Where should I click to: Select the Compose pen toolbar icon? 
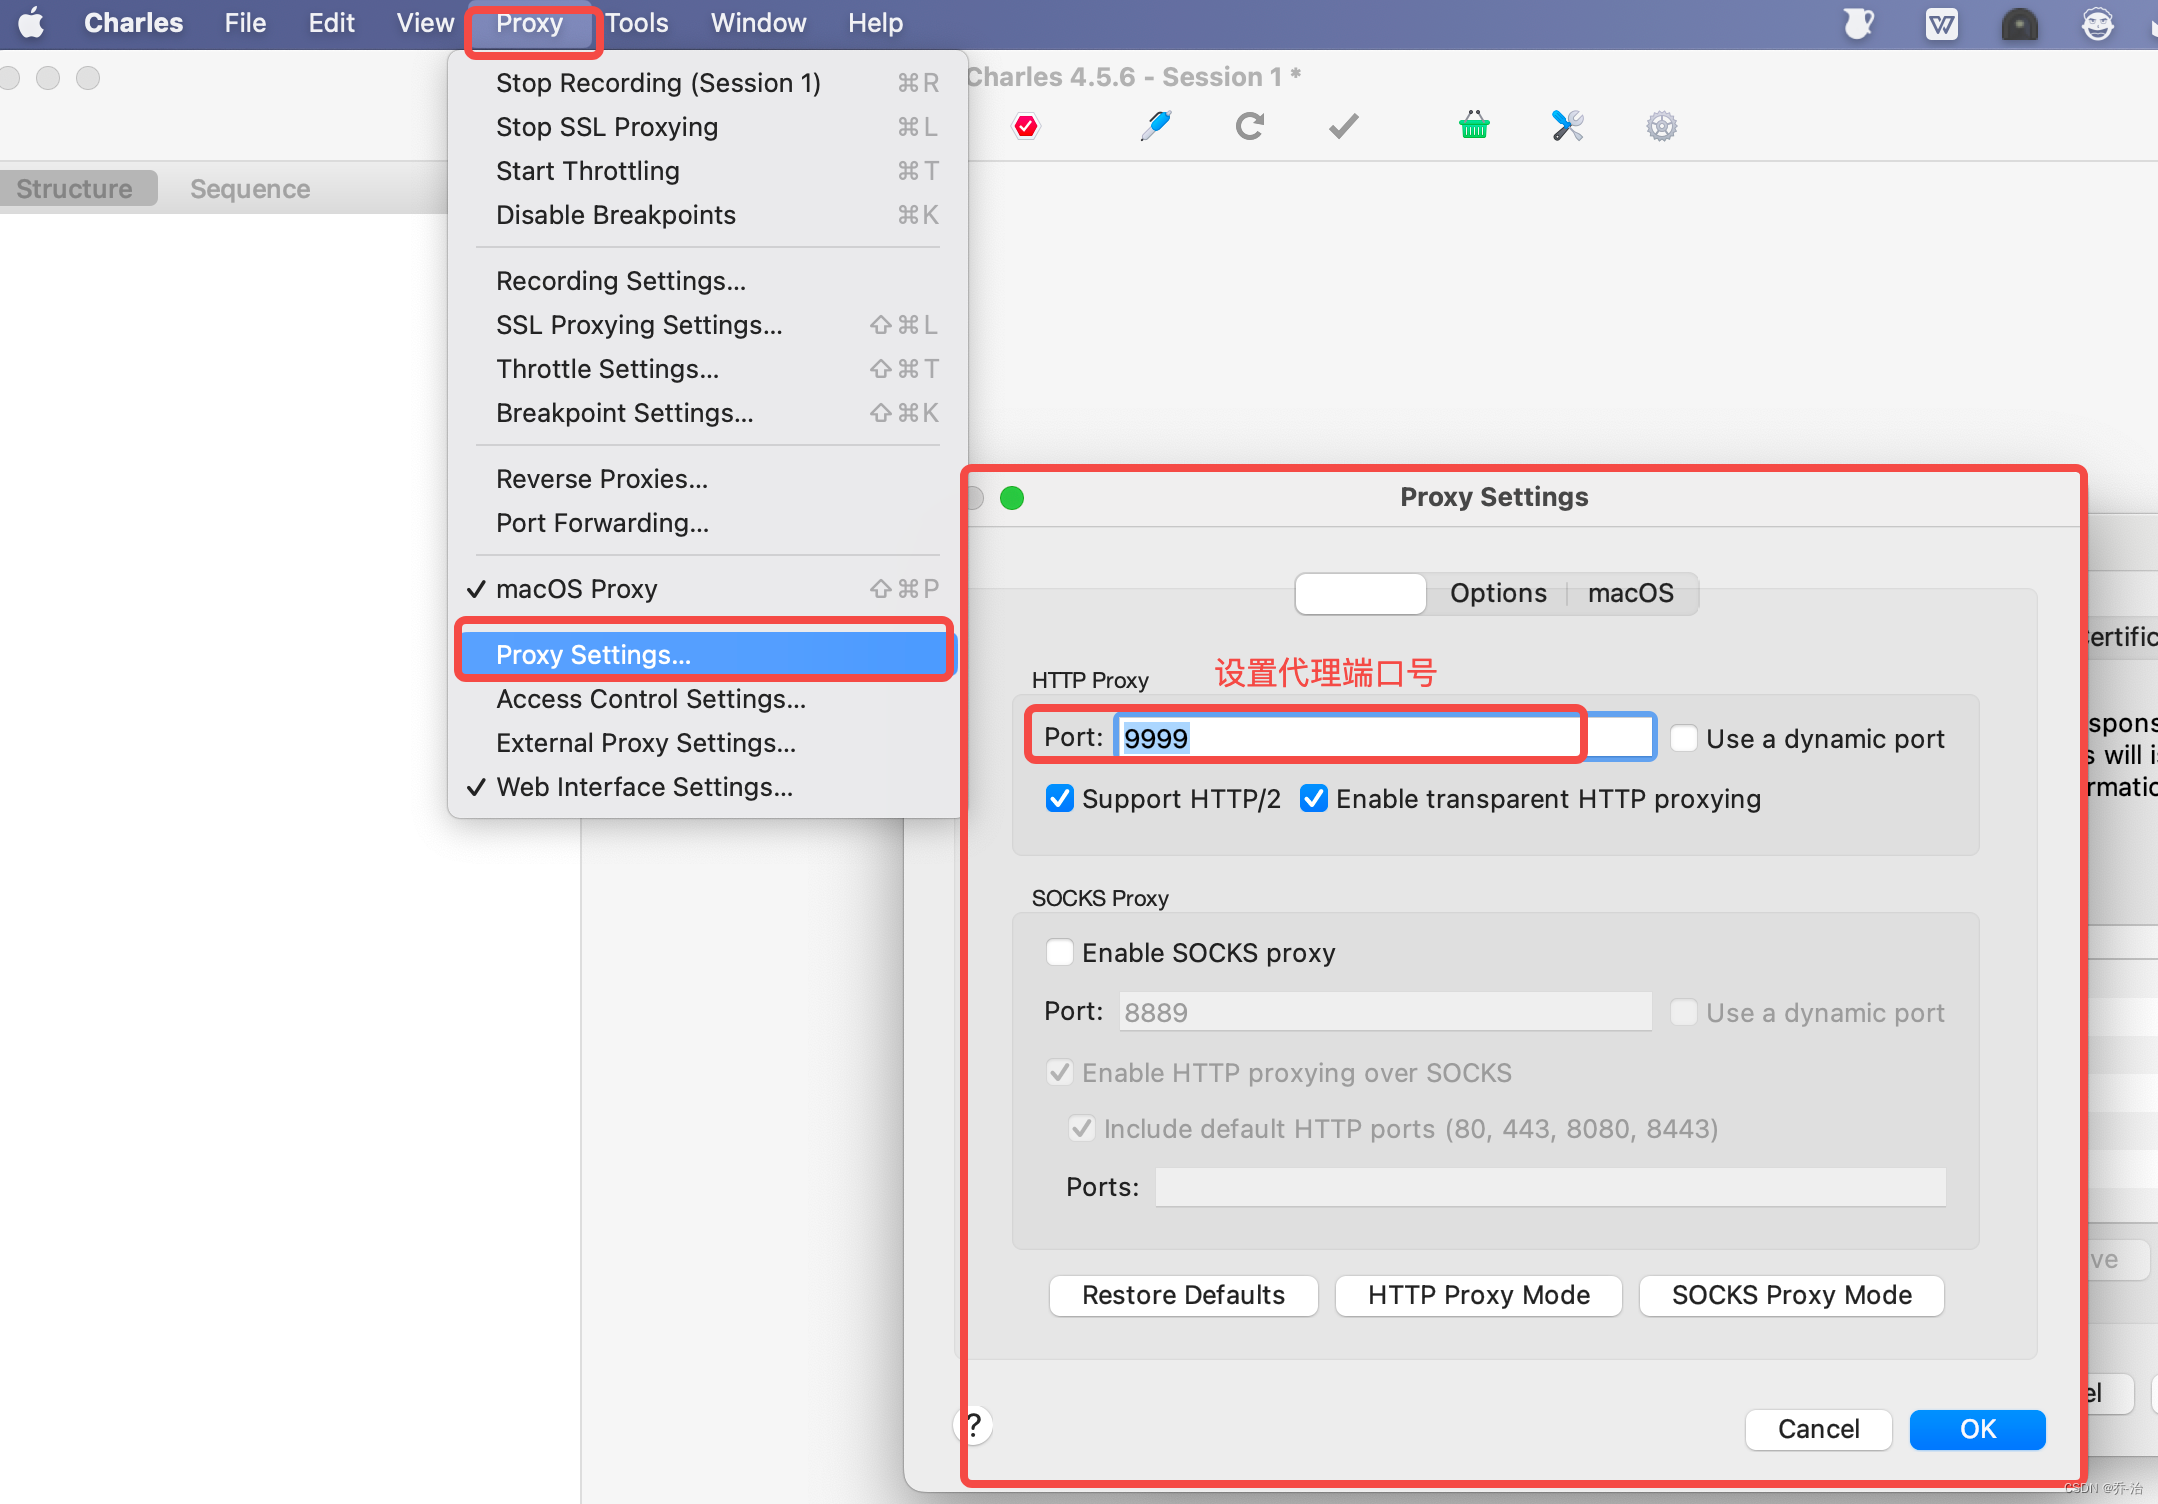pos(1155,126)
